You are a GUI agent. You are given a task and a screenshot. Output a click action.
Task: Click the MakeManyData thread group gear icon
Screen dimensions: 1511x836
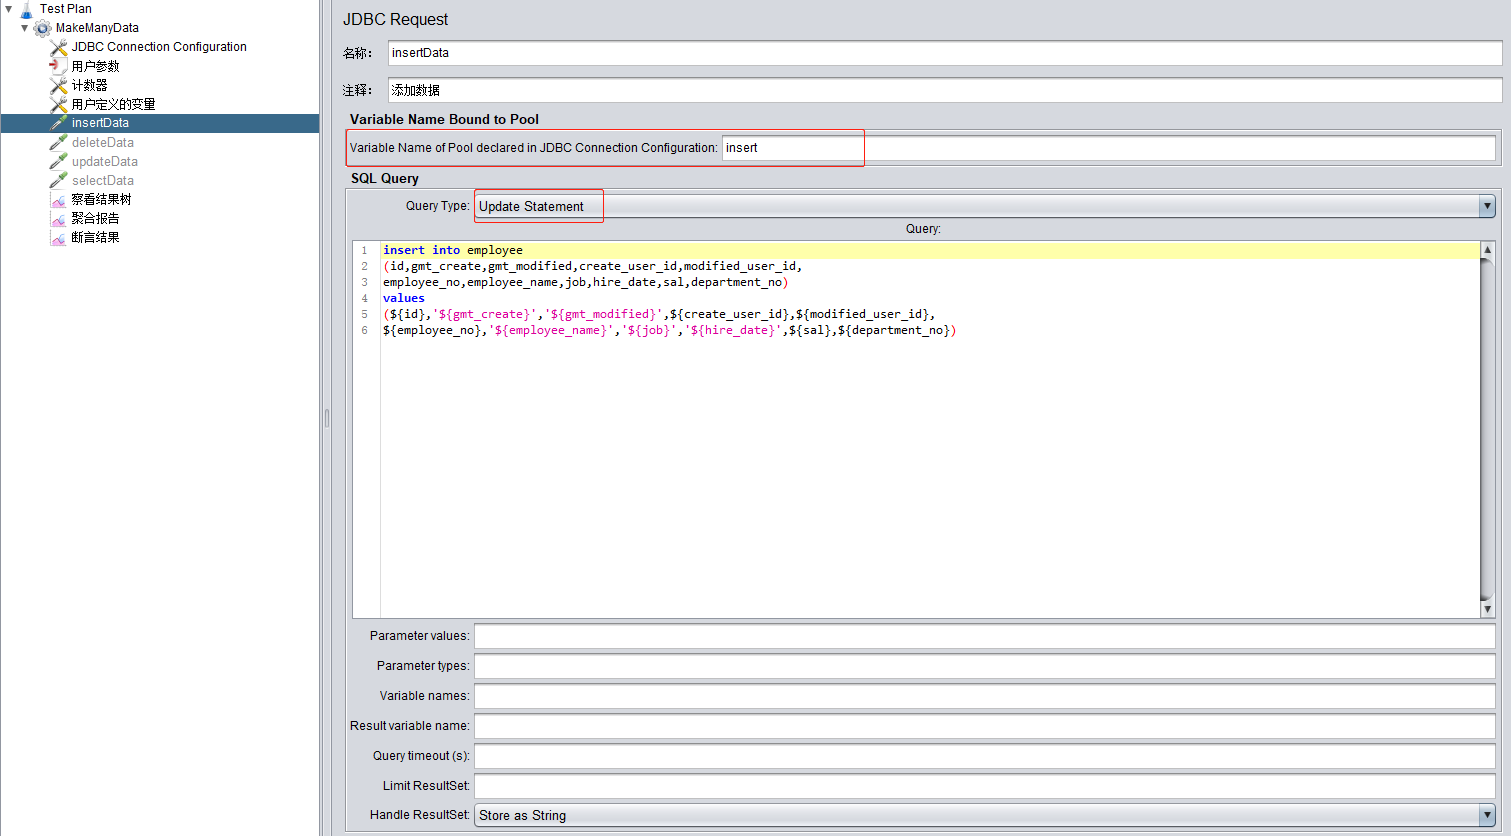[x=43, y=29]
